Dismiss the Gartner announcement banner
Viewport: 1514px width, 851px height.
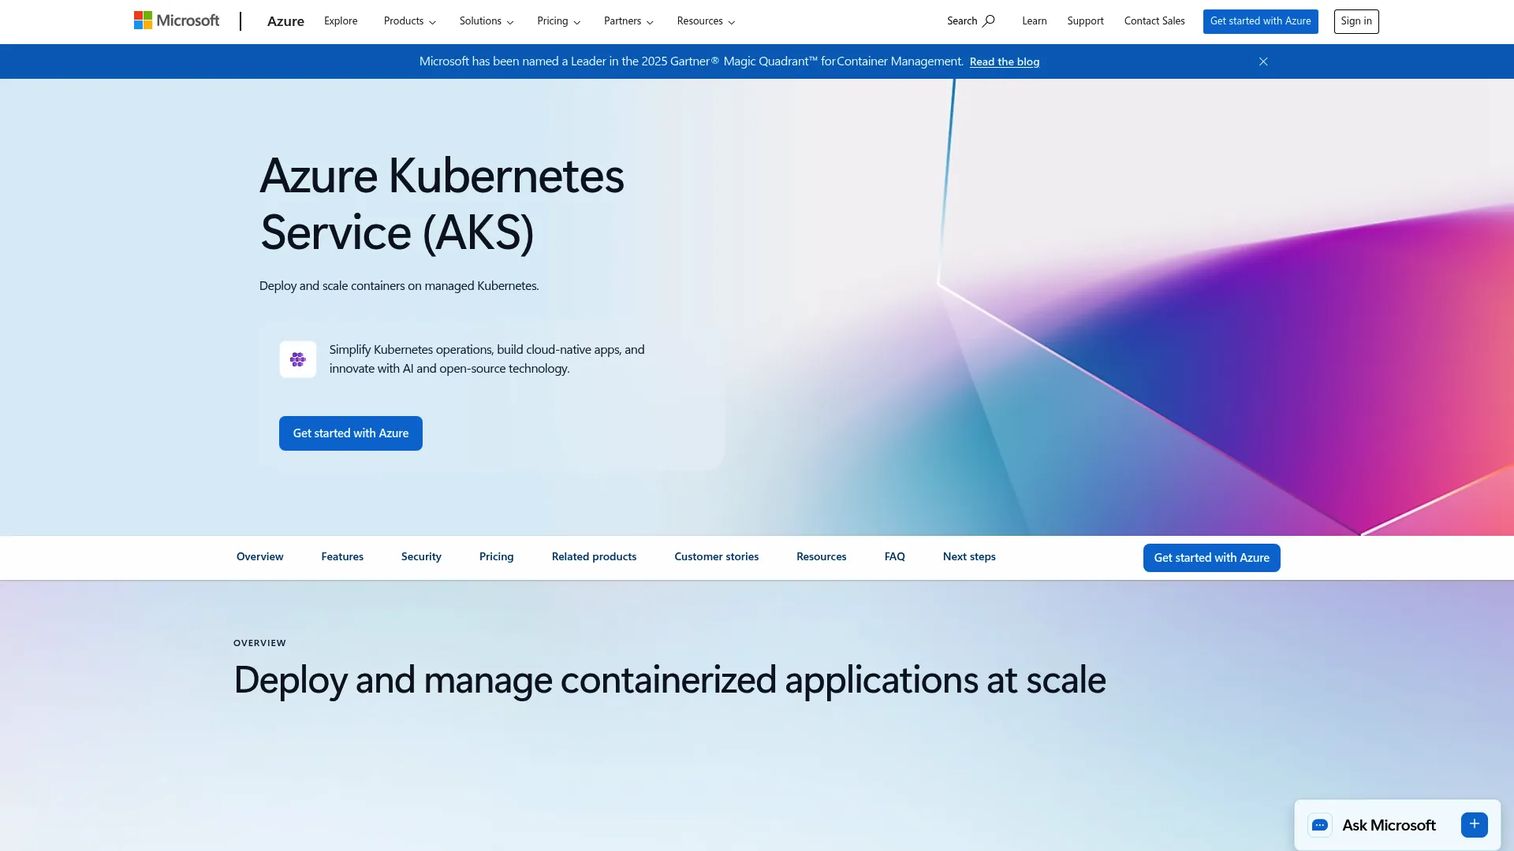point(1263,62)
